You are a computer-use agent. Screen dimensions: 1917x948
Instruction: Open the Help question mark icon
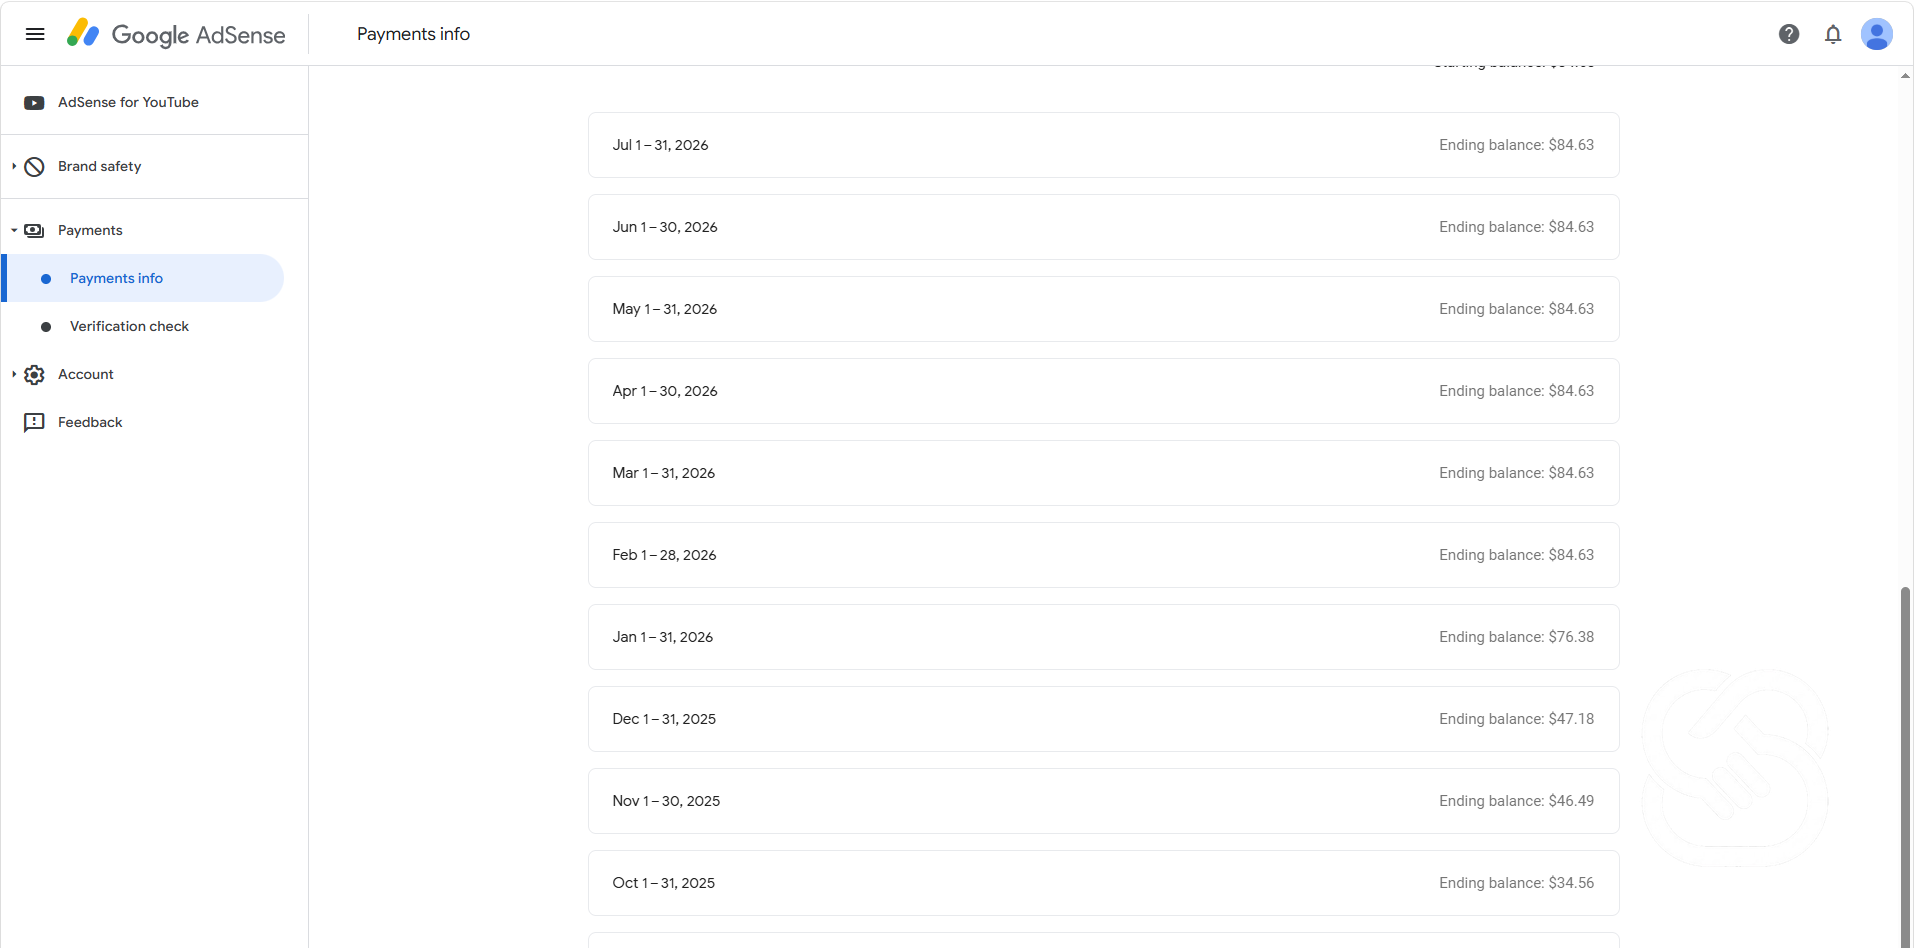pyautogui.click(x=1789, y=34)
